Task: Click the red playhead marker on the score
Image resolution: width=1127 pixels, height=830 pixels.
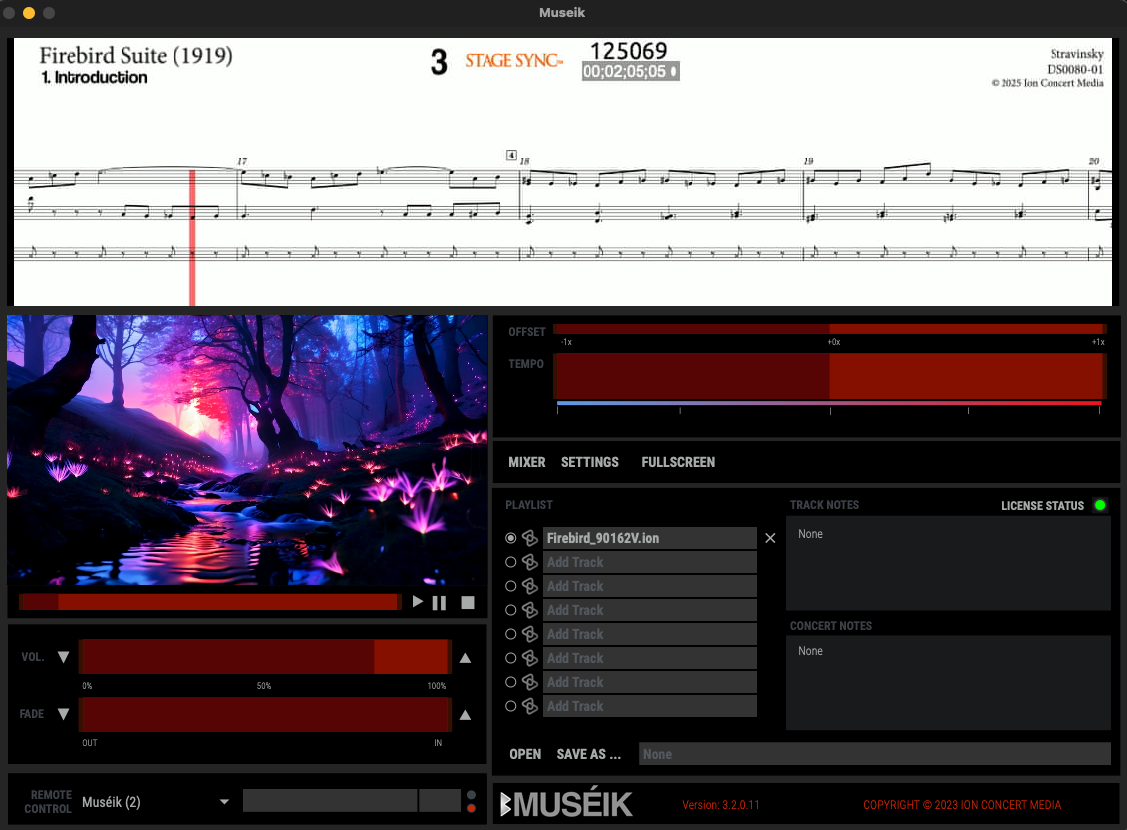Action: point(192,237)
